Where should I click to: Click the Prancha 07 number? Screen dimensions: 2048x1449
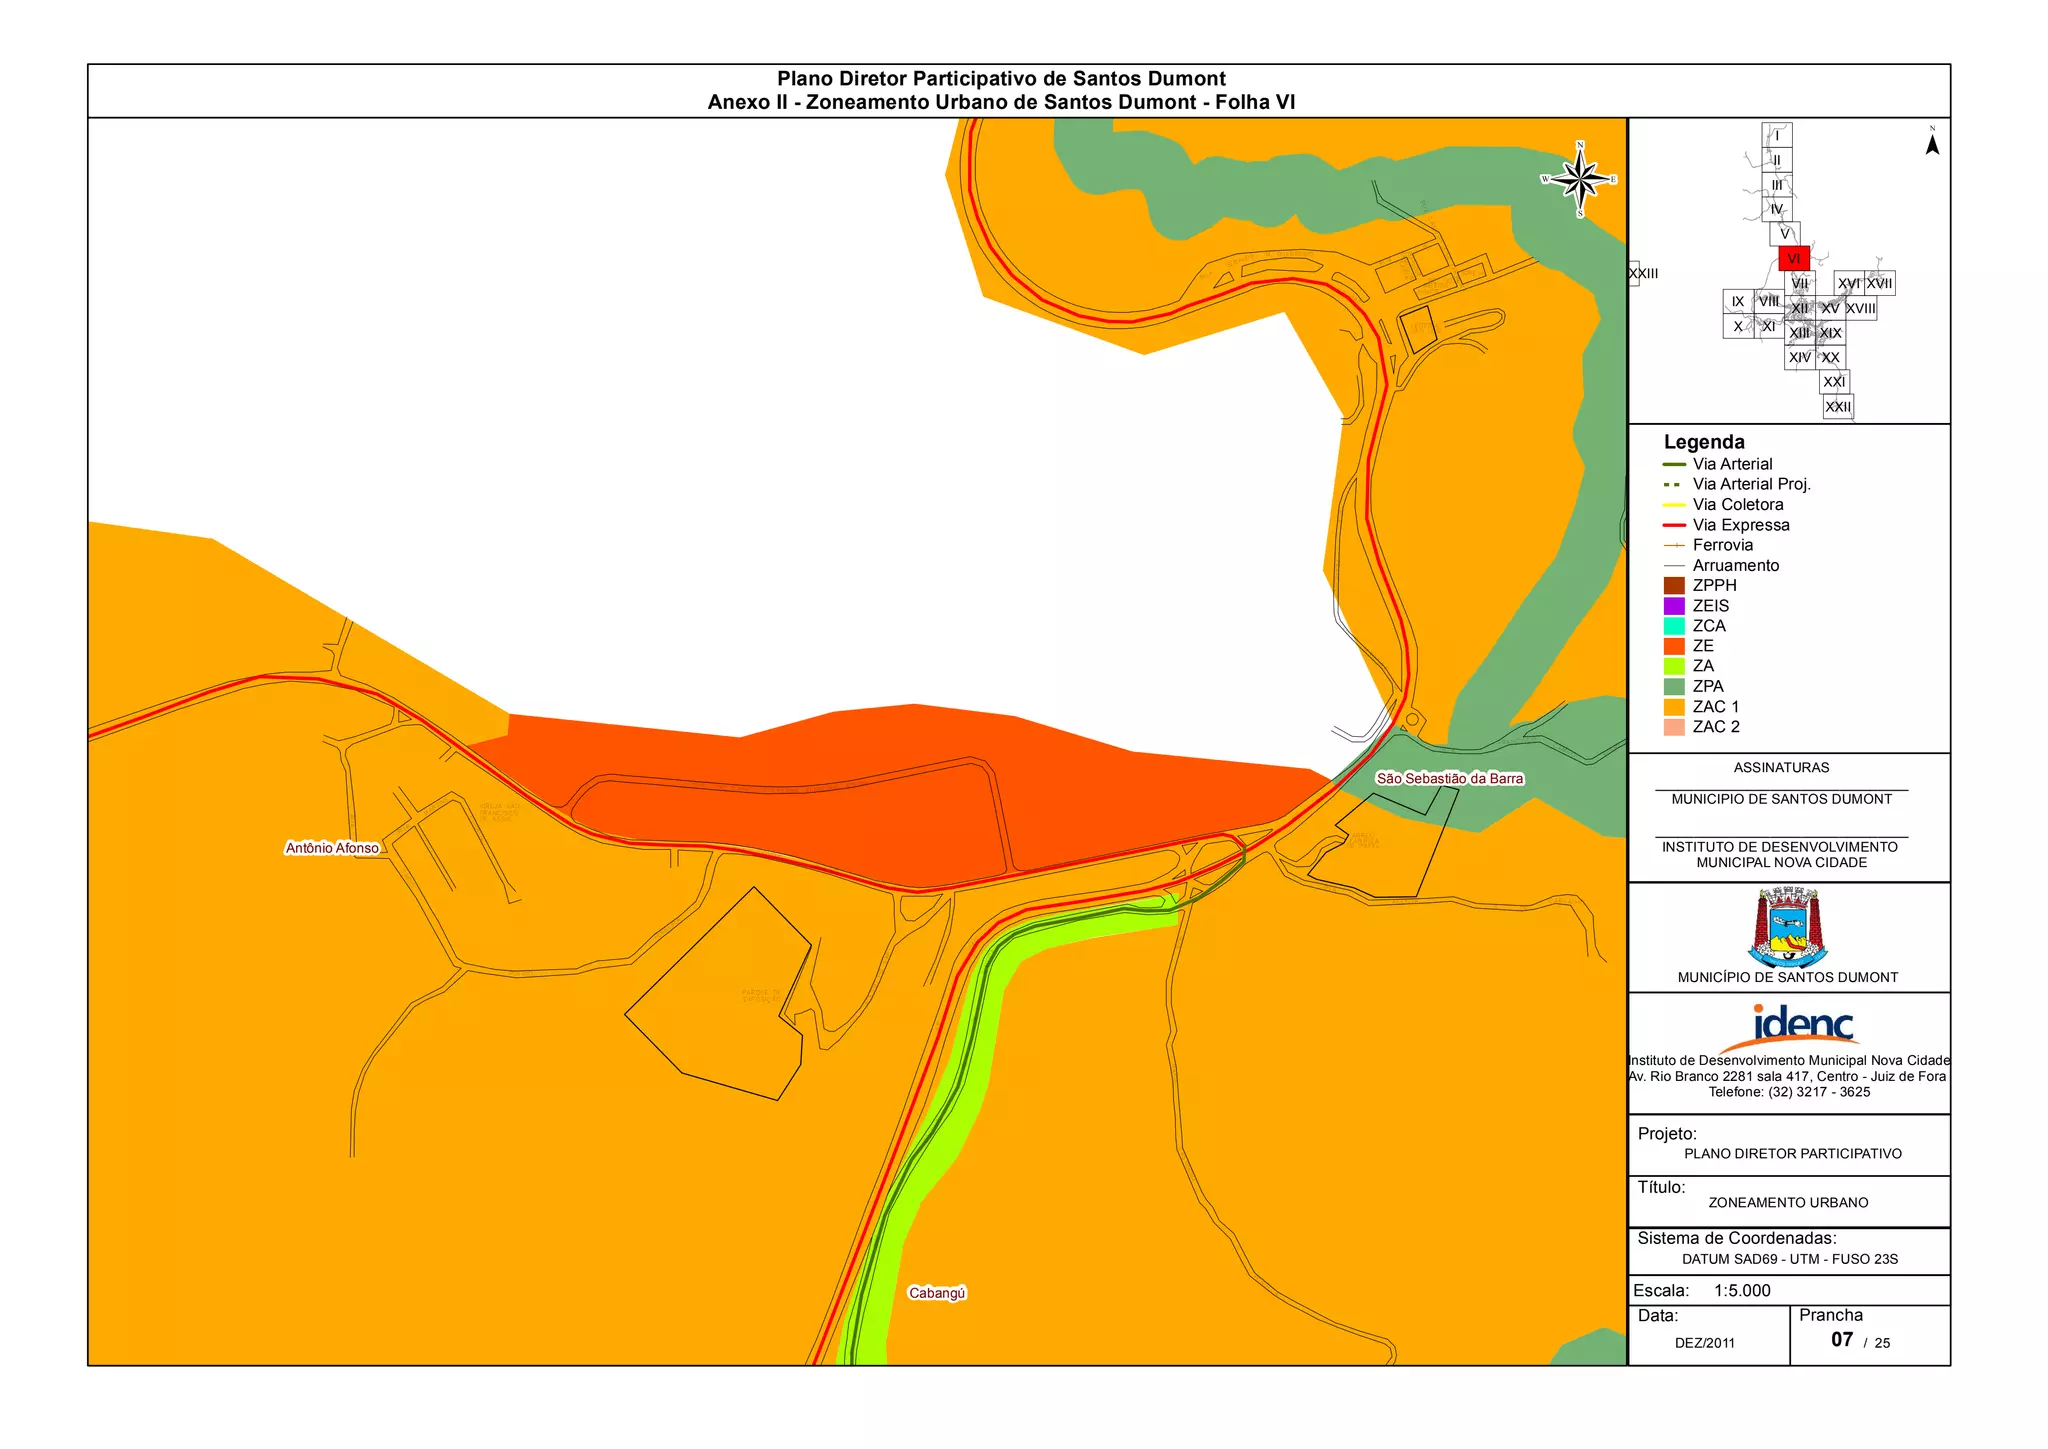click(1842, 1340)
